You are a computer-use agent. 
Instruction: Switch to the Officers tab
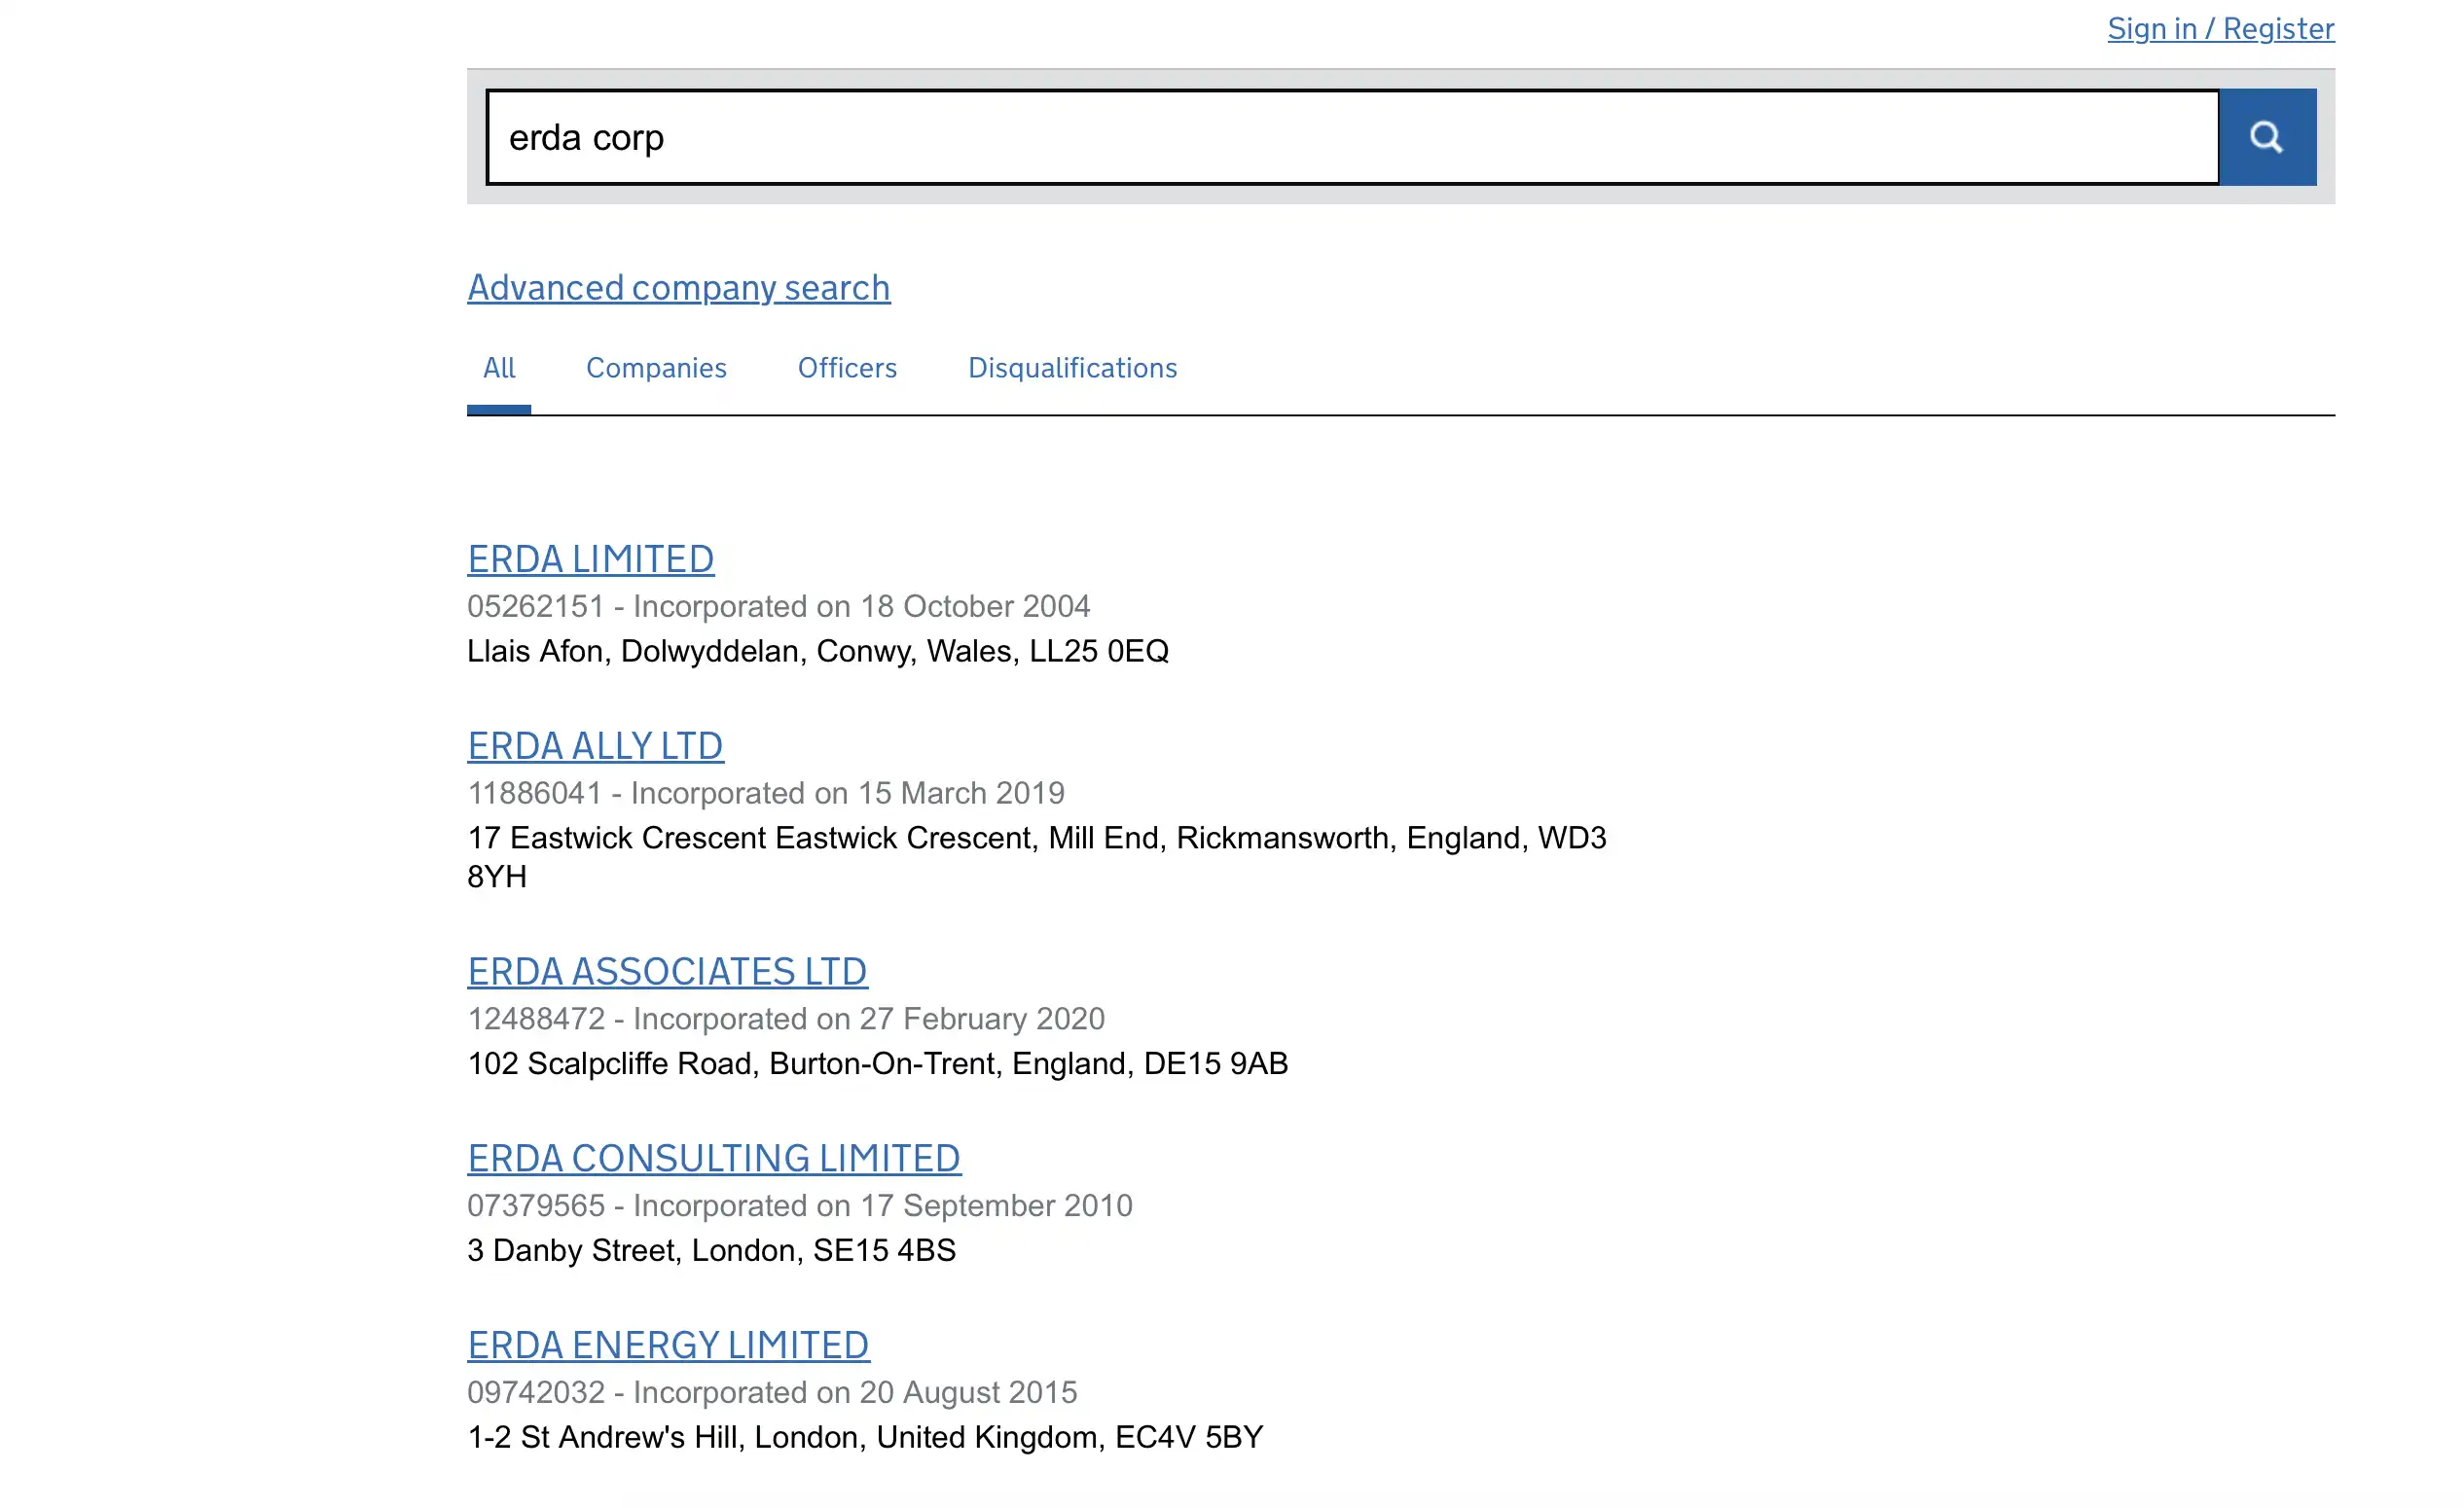click(x=847, y=368)
